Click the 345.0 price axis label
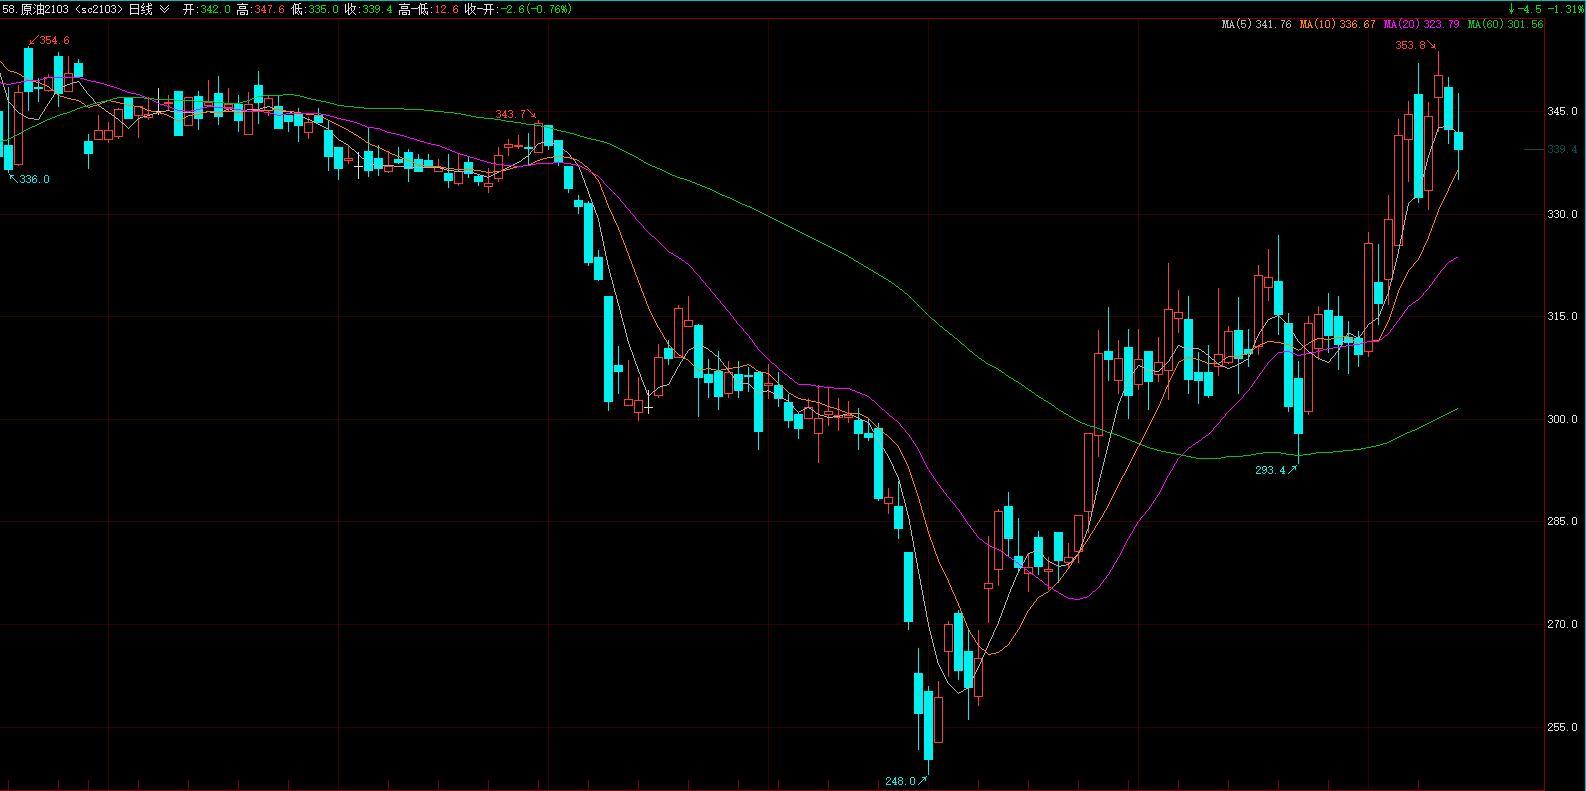The width and height of the screenshot is (1586, 791). (1561, 112)
